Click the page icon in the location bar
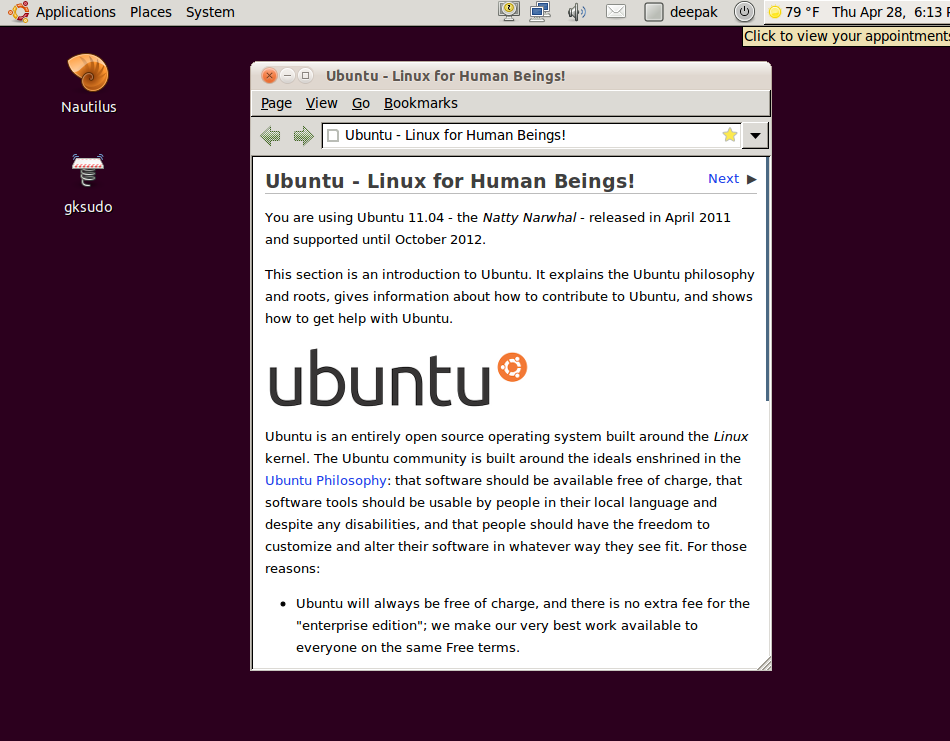The height and width of the screenshot is (741, 950). pos(333,135)
